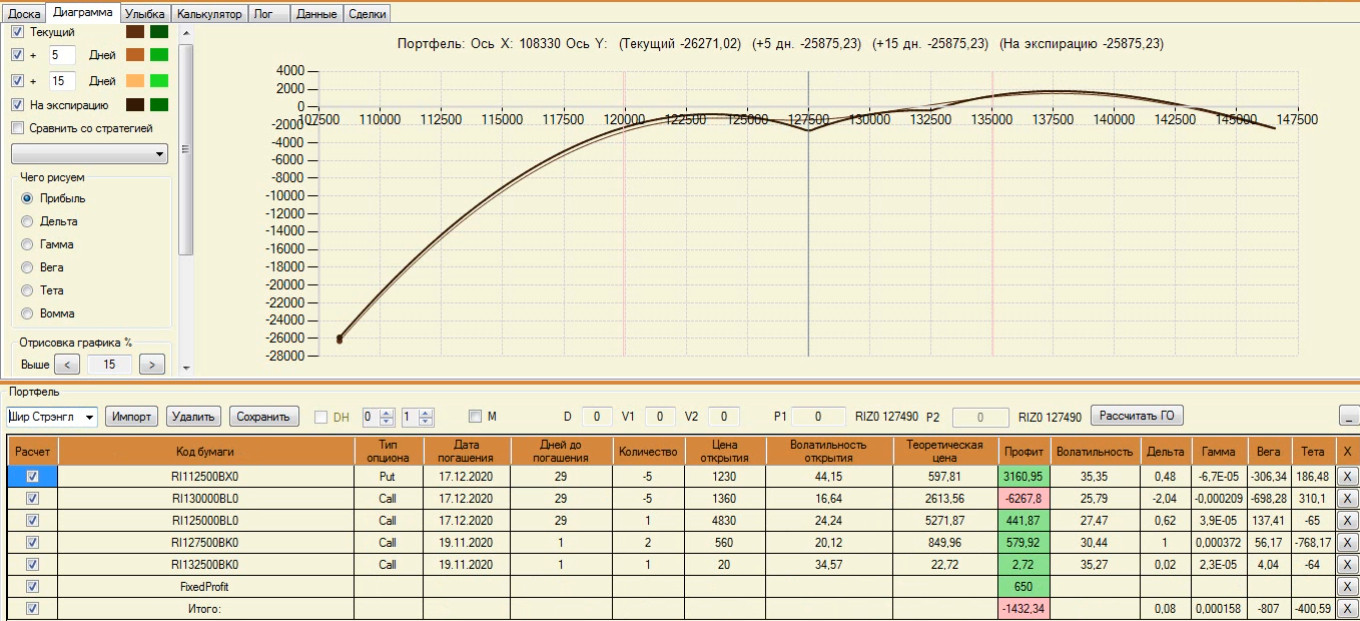Viewport: 1360px width, 621px height.
Task: Select the Тета radio button
Action: coord(27,290)
